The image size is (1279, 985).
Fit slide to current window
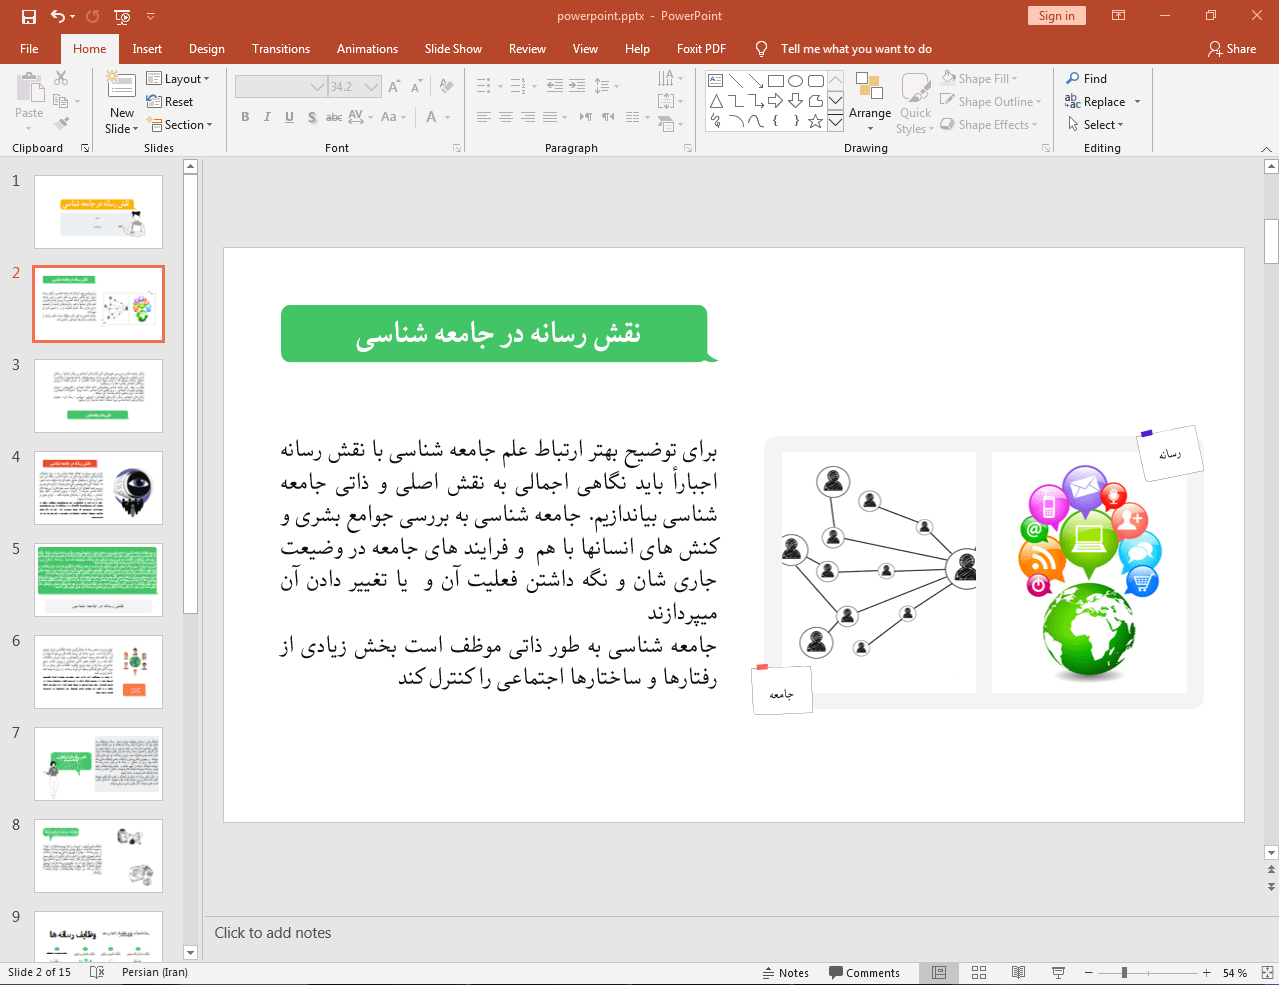point(1267,973)
